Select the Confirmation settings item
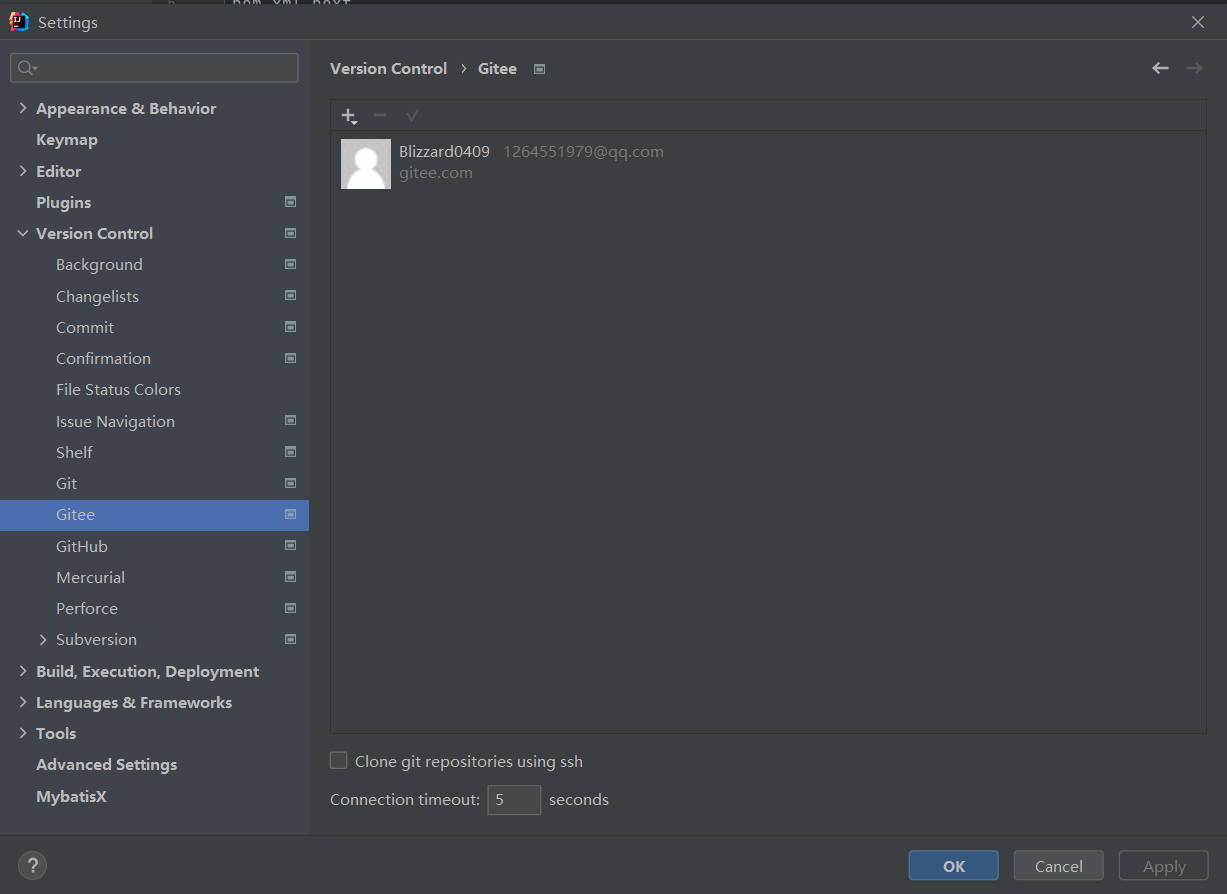1227x894 pixels. (103, 358)
